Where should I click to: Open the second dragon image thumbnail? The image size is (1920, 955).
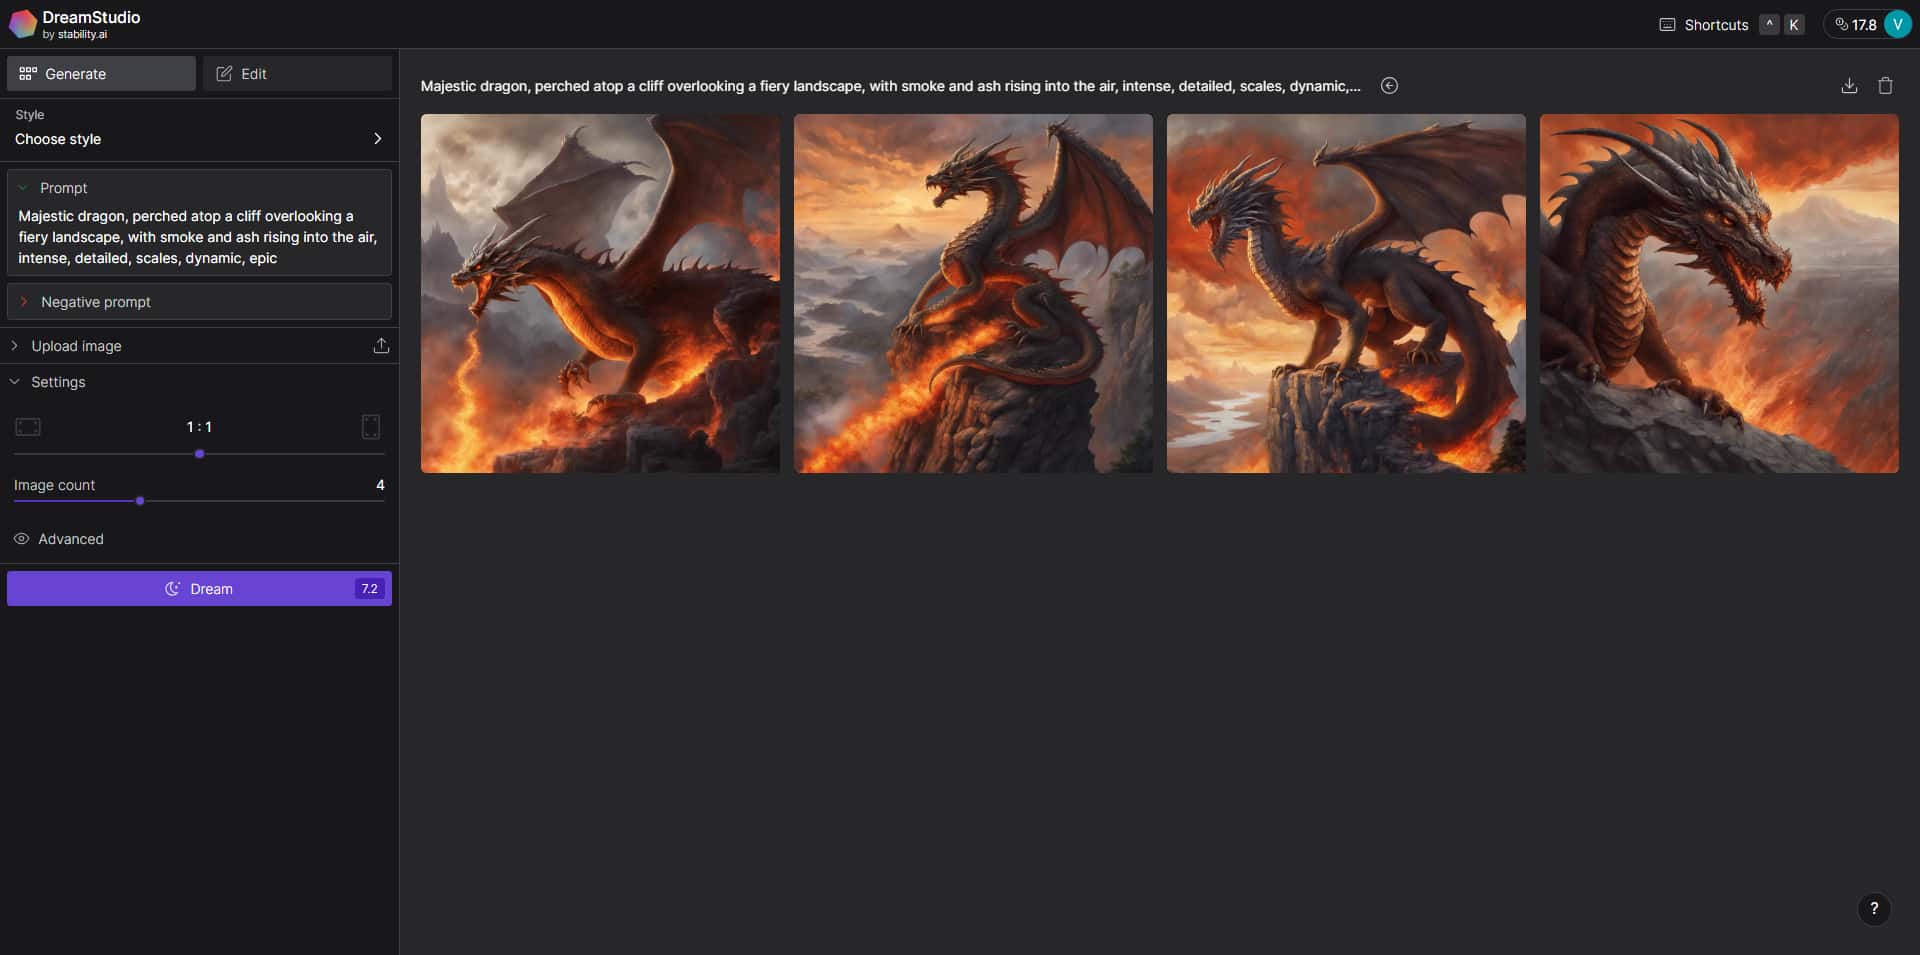click(973, 293)
